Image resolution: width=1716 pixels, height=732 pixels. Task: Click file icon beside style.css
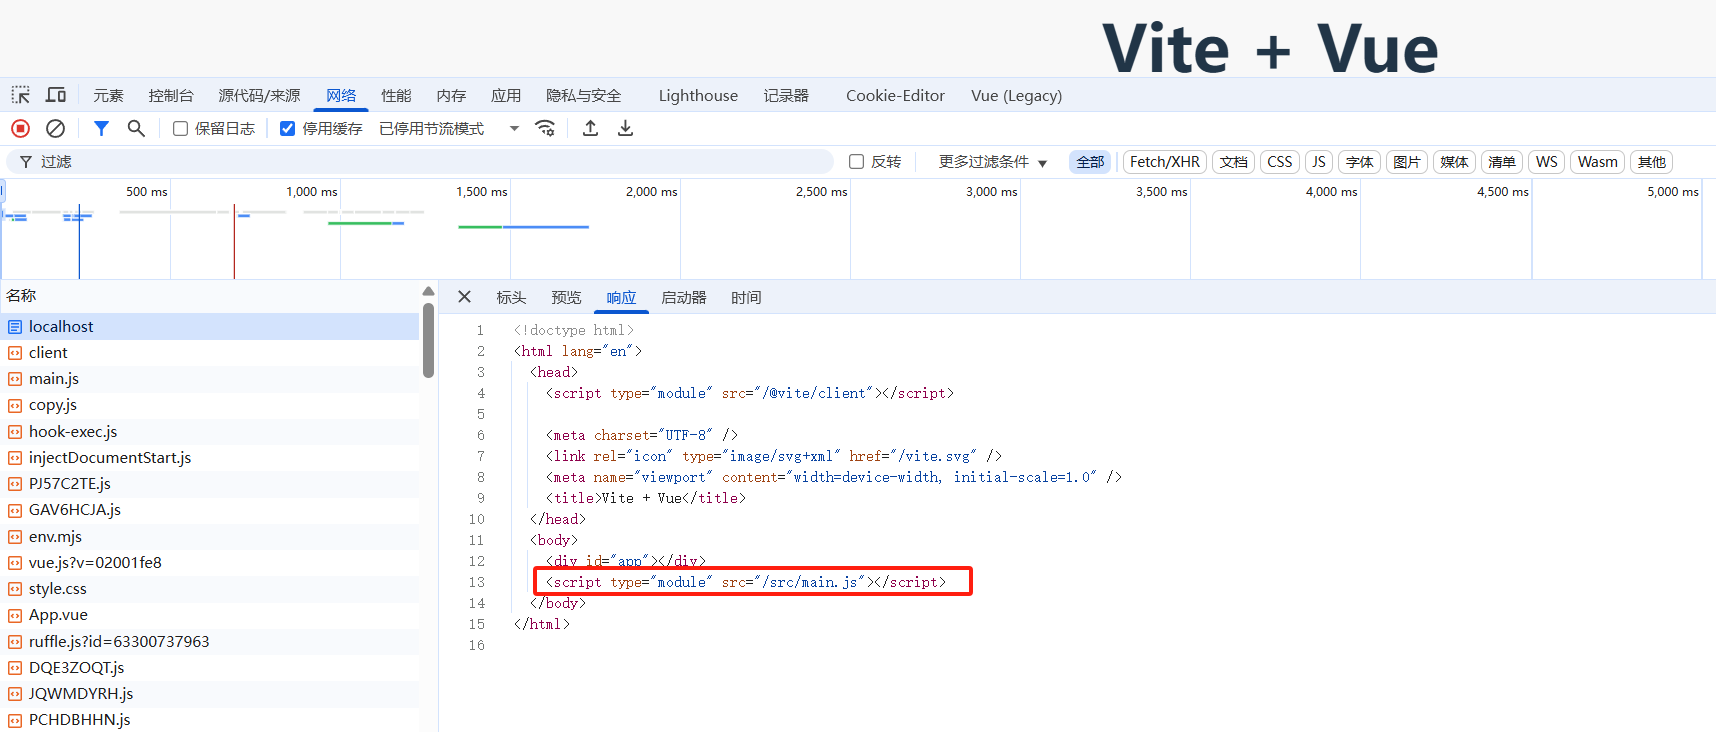point(15,589)
